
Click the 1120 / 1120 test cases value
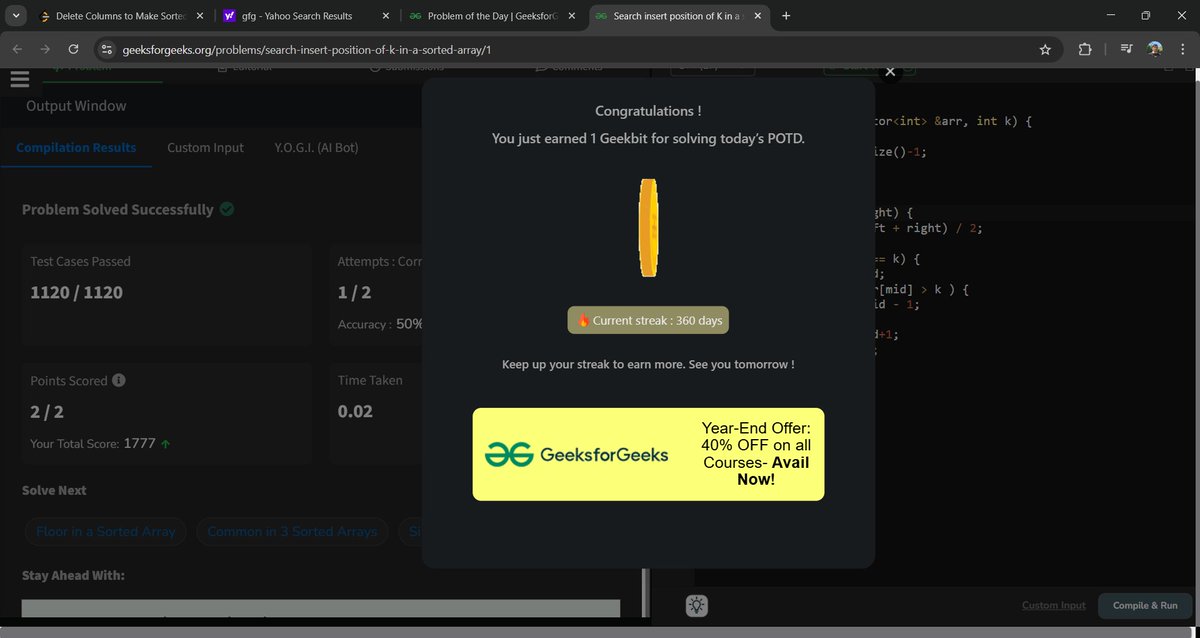[77, 292]
